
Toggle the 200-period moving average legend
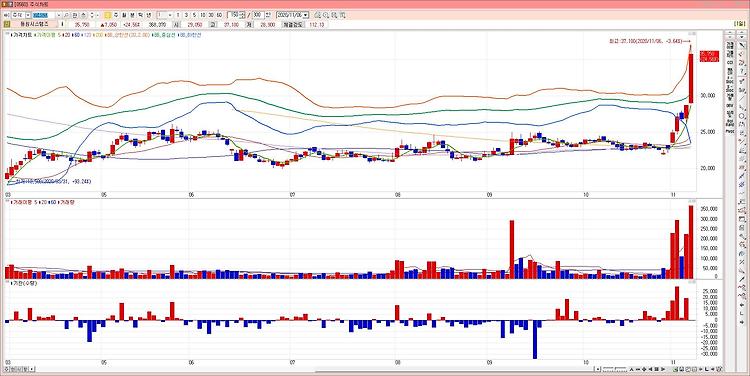tap(98, 35)
